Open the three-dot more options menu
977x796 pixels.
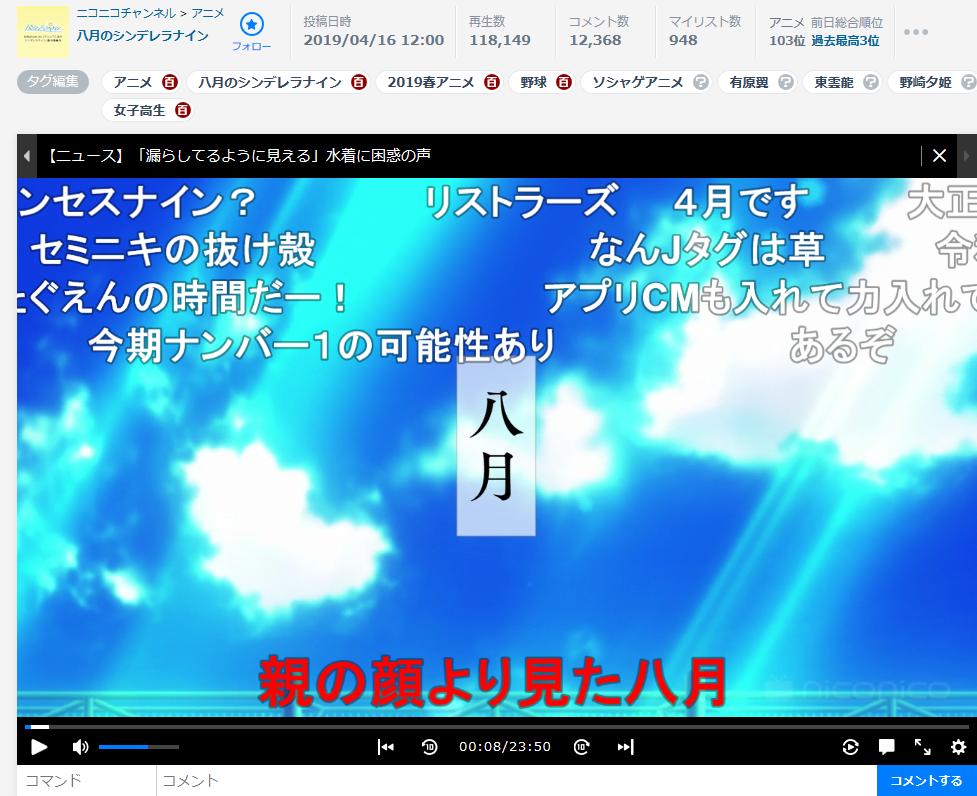pos(916,32)
